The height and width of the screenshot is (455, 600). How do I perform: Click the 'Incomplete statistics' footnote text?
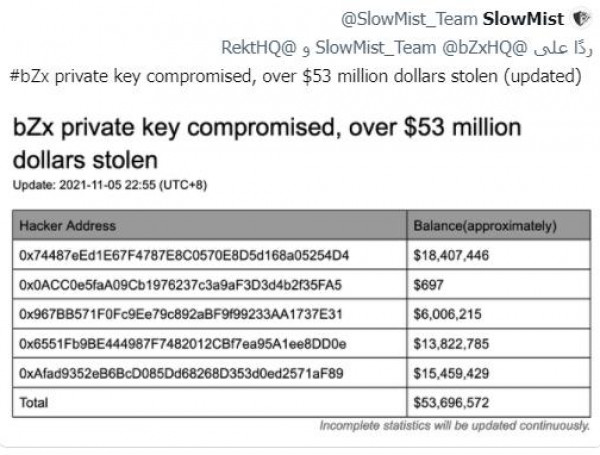click(x=455, y=426)
